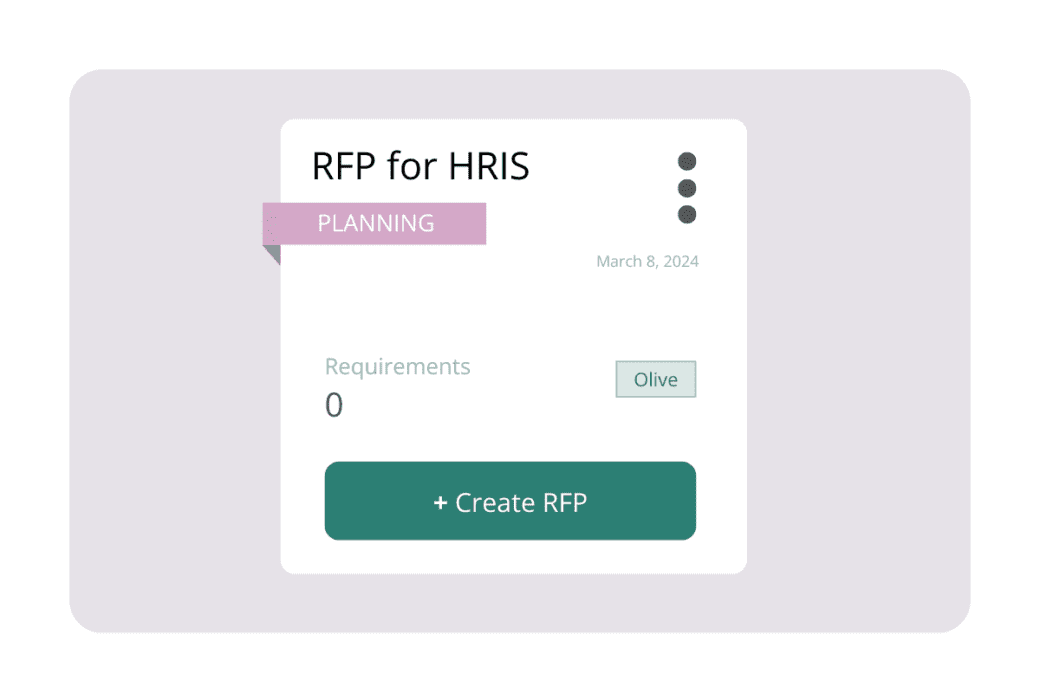The width and height of the screenshot is (1040, 693).
Task: Open the March 8, 2024 date picker
Action: [x=647, y=261]
